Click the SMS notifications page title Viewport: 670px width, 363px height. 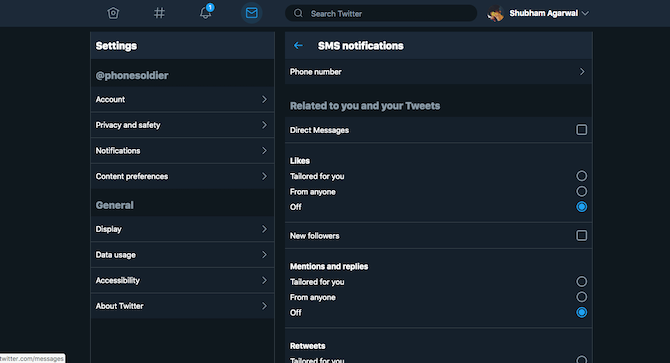(x=361, y=46)
